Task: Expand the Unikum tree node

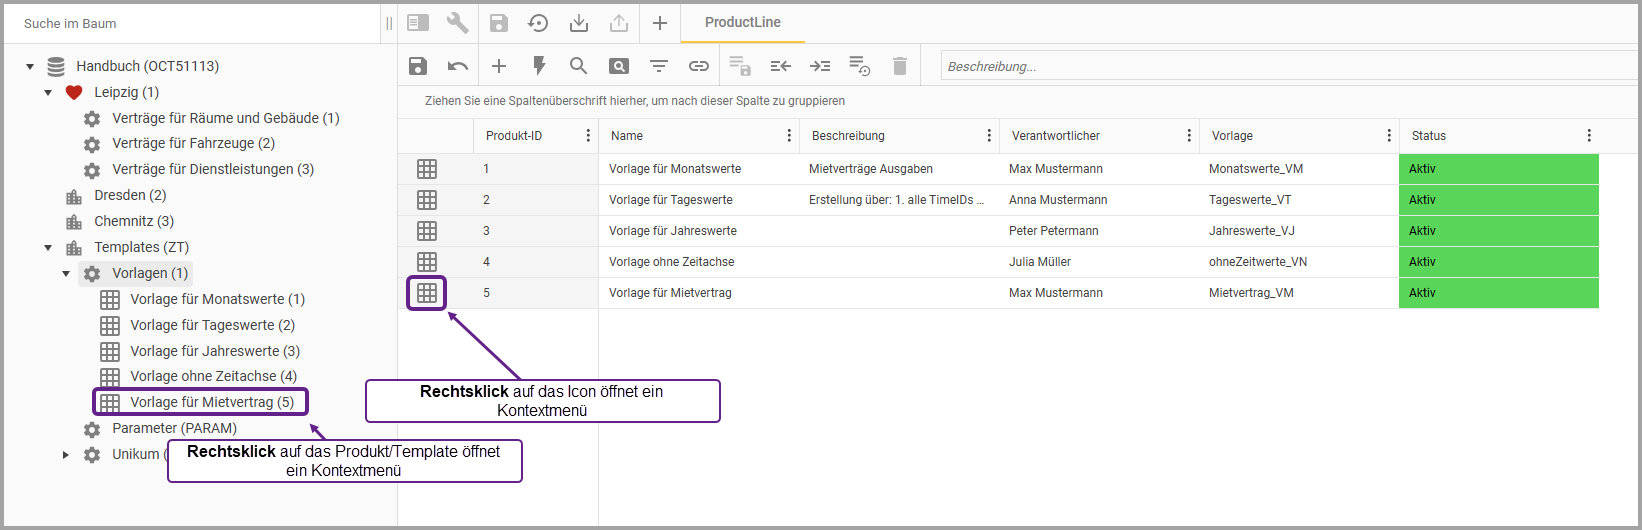Action: point(66,455)
